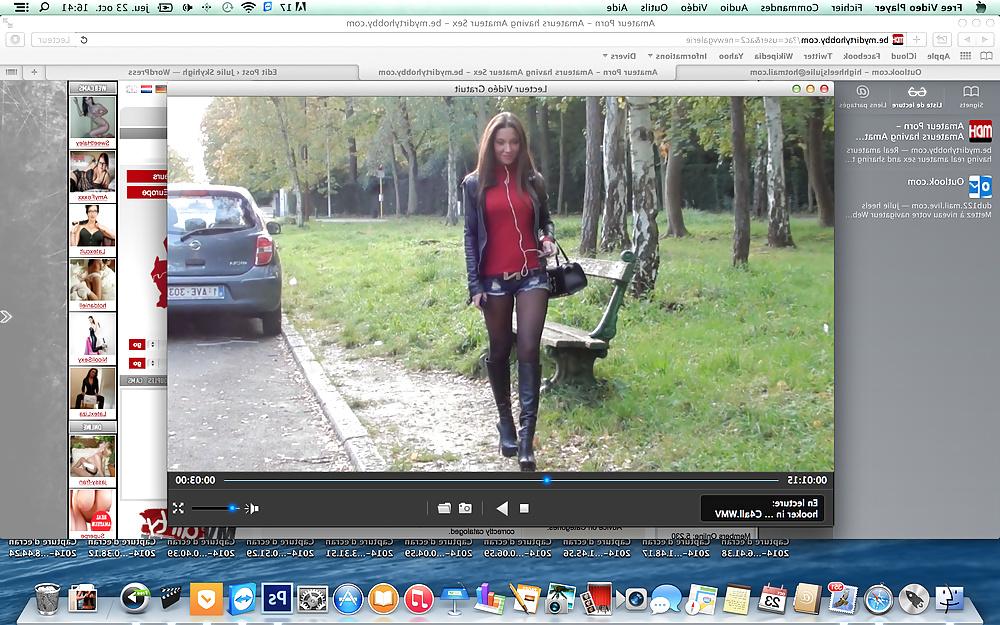
Task: Open the Apple logo menu
Action: click(x=981, y=8)
